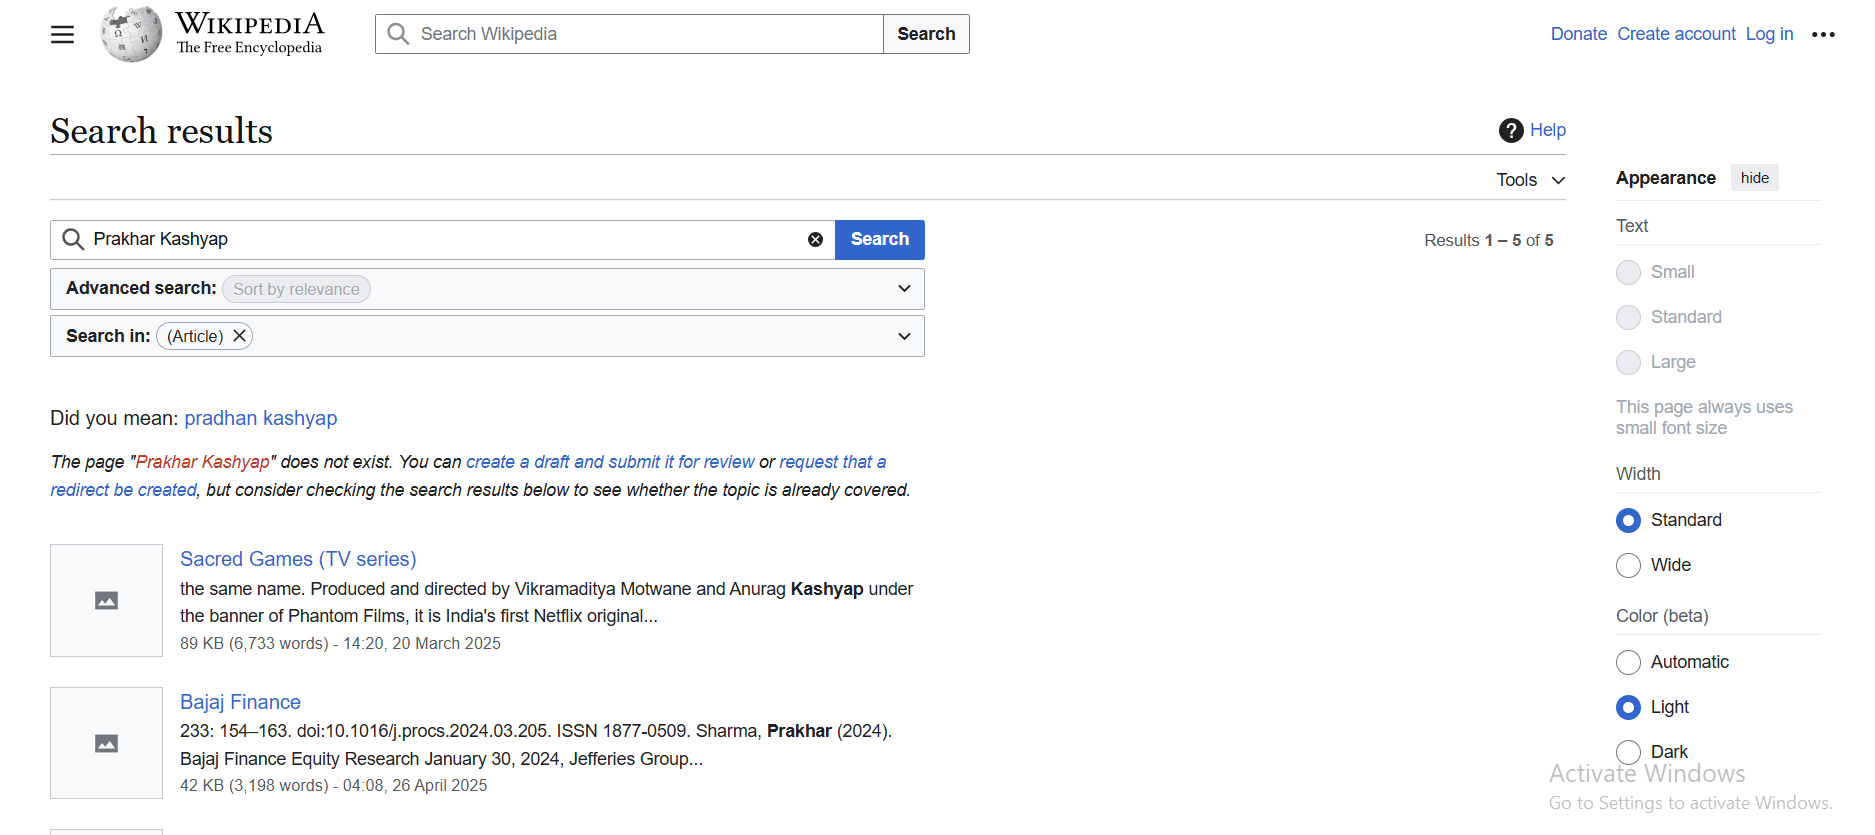
Task: Click the Bajaj Finance placeholder thumbnail
Action: [x=106, y=743]
